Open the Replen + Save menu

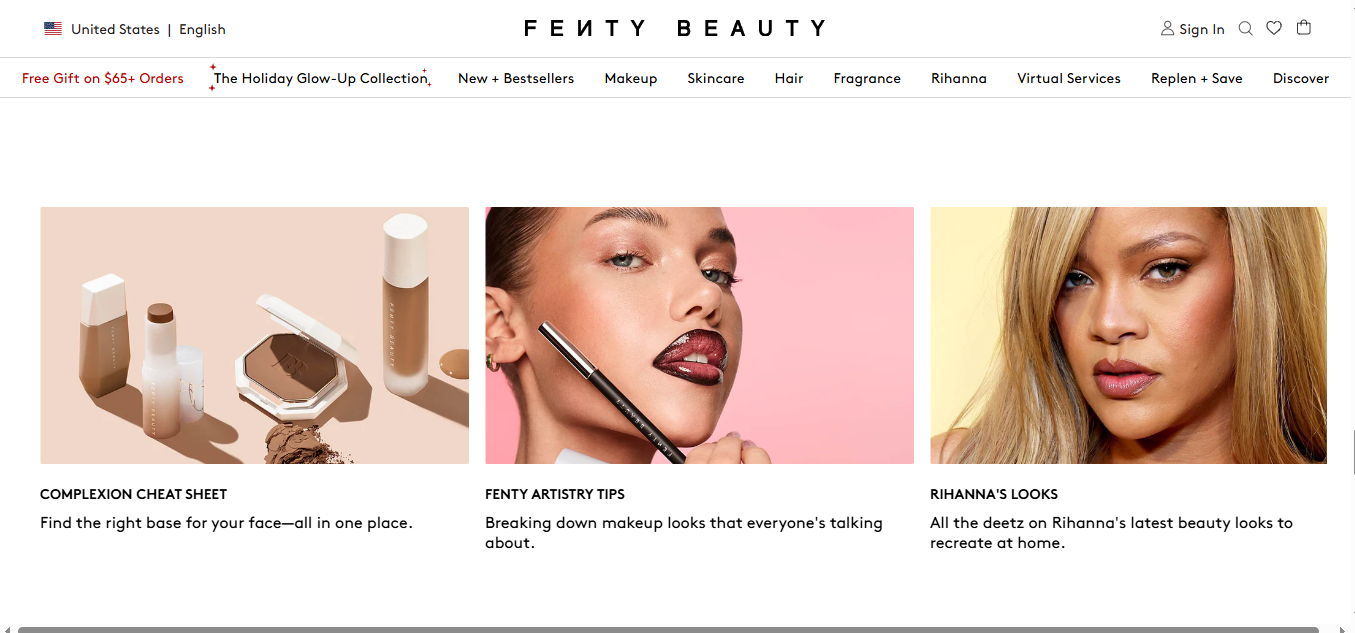tap(1196, 78)
